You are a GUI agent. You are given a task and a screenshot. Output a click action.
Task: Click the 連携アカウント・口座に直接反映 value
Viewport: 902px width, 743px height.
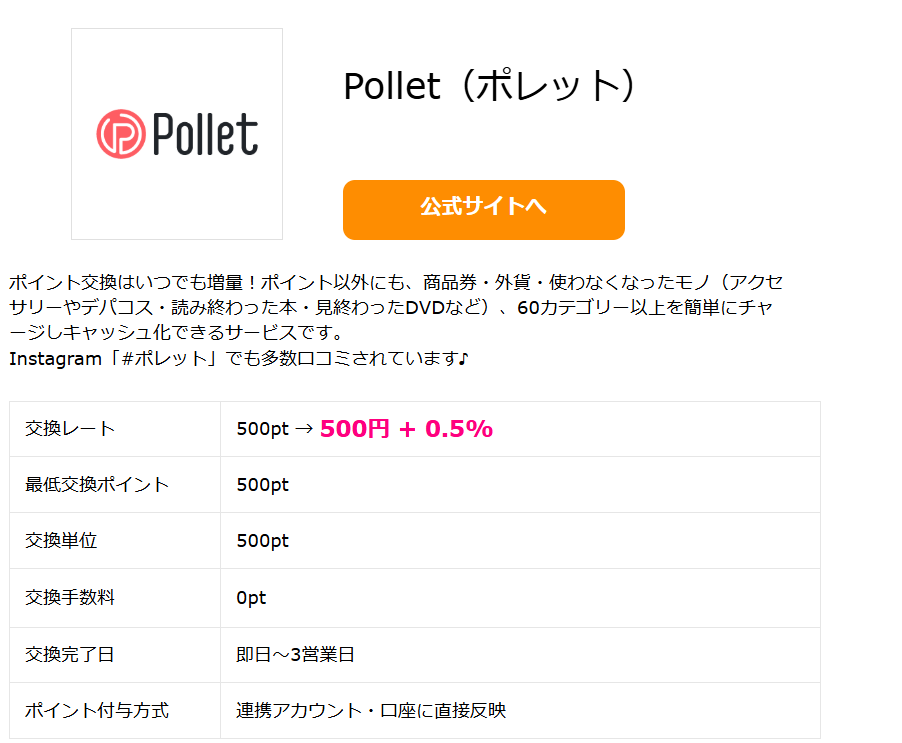pyautogui.click(x=371, y=710)
